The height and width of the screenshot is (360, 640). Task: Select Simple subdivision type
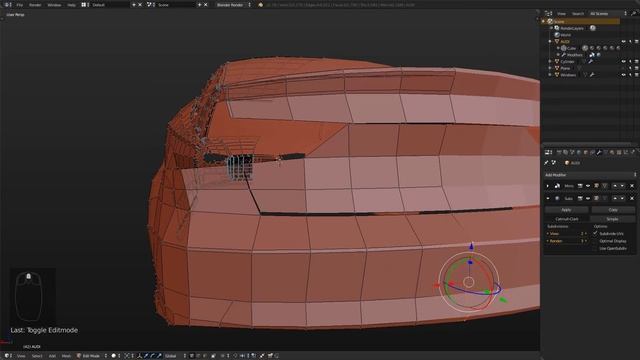coord(612,219)
